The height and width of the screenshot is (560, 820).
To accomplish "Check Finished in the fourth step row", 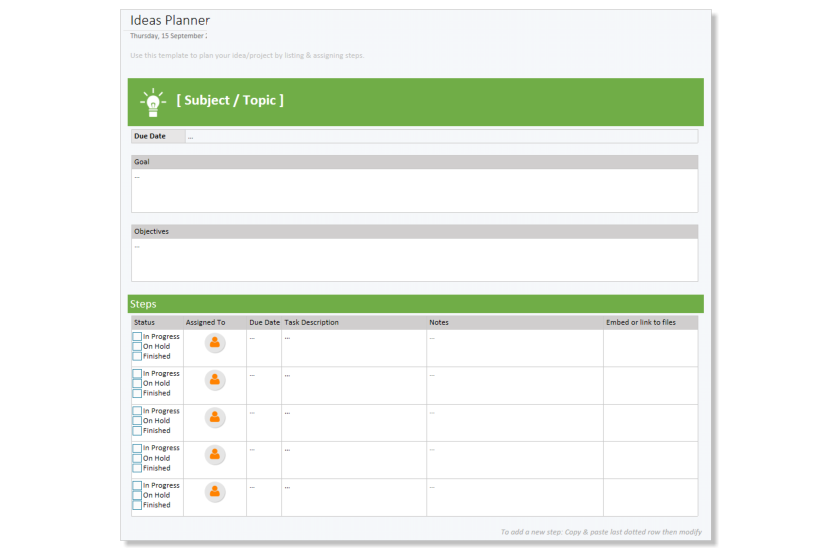I will click(x=137, y=468).
